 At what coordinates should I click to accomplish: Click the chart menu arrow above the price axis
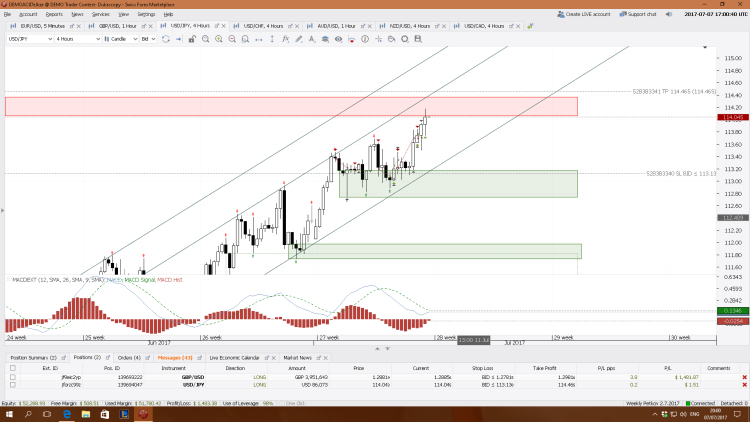click(x=705, y=47)
